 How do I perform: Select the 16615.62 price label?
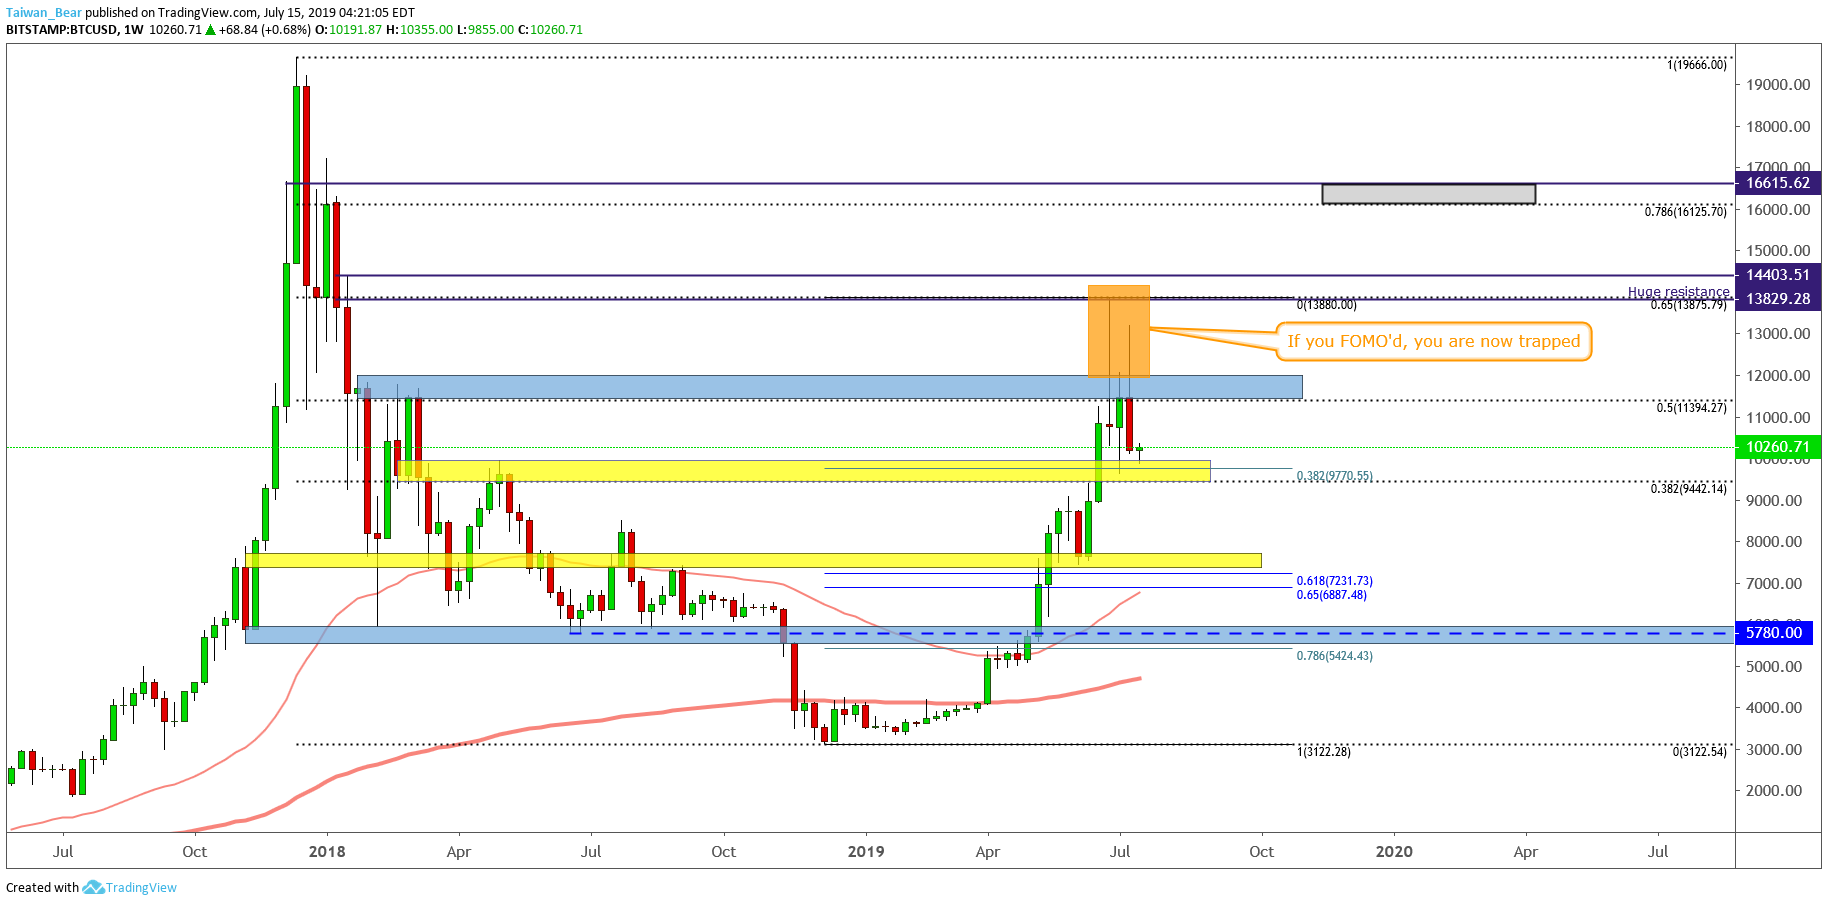click(1778, 183)
